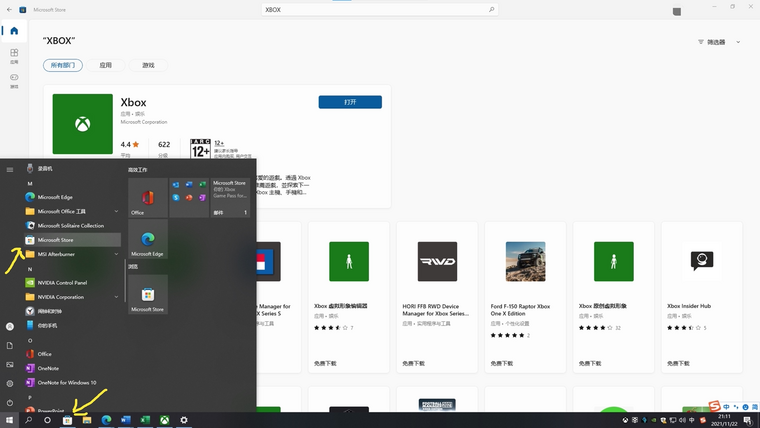Open Microsoft Store from the Start app list
The image size is (760, 428).
click(72, 239)
